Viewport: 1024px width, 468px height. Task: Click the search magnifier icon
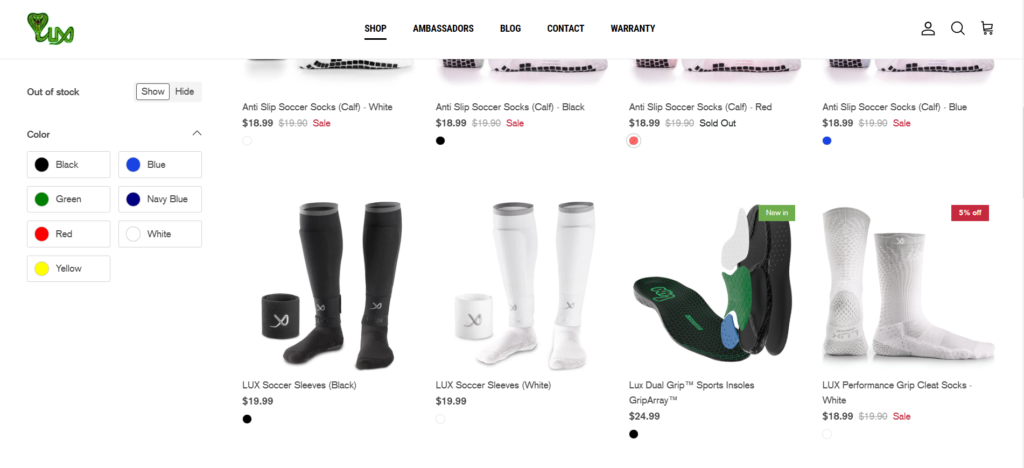point(957,29)
